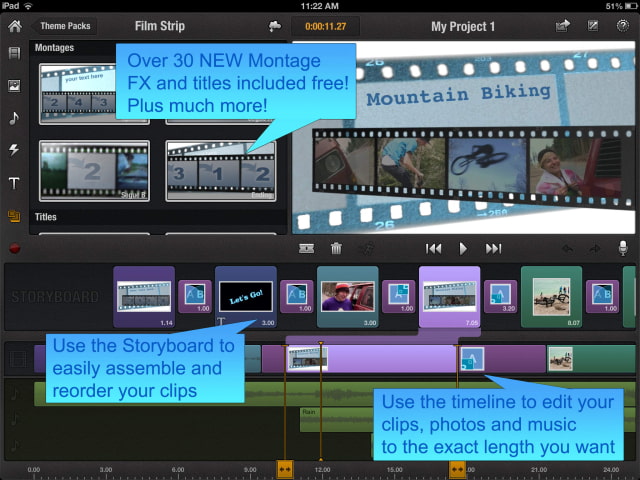This screenshot has height=480, width=640.
Task: Open the photos library icon
Action: tap(14, 86)
